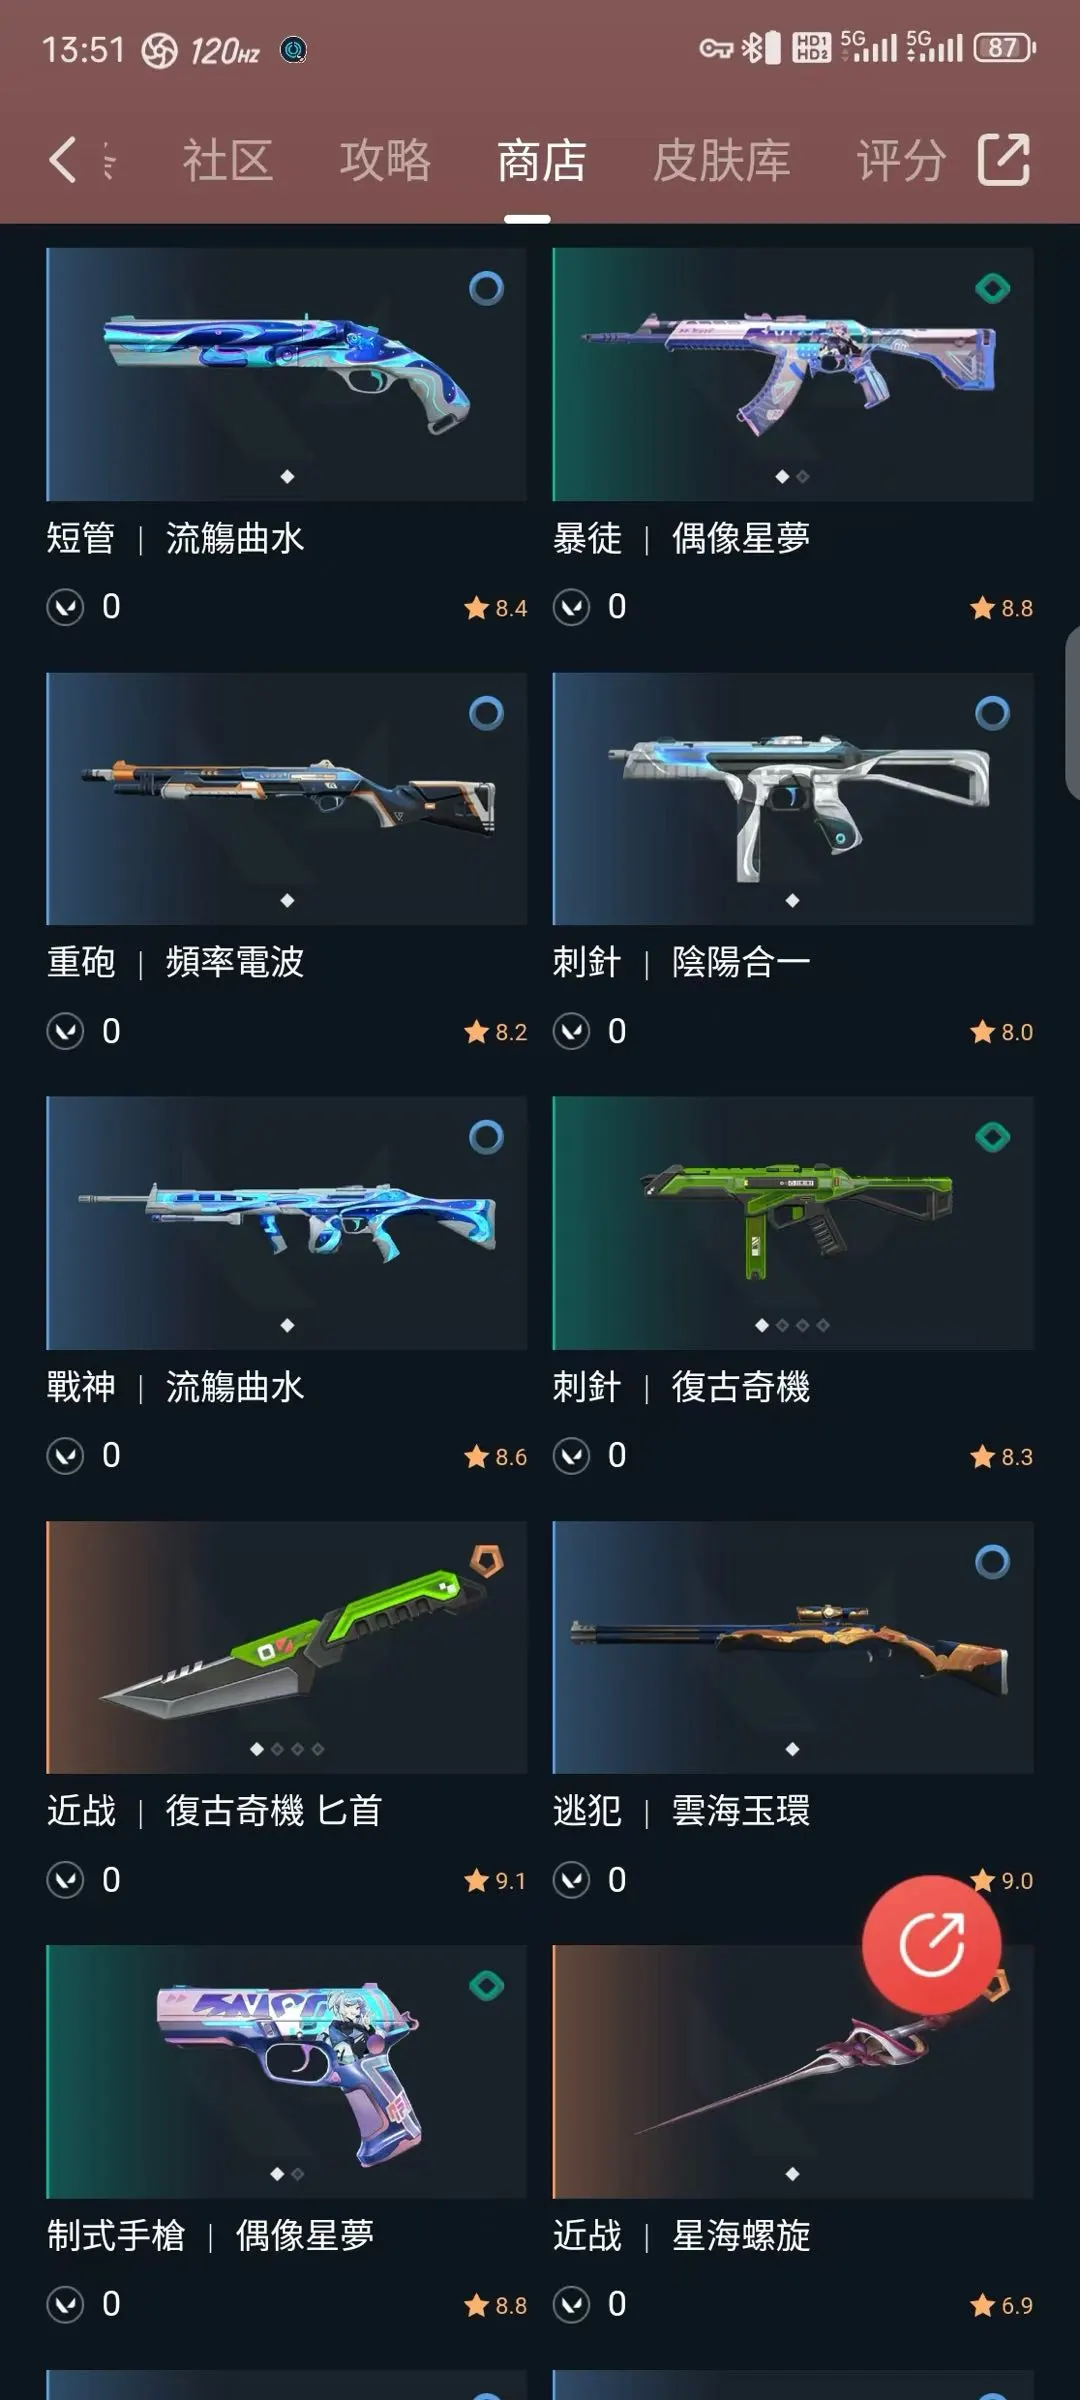The image size is (1080, 2400).
Task: Select the variant dots on 刺針 復古奇機
Action: point(792,1325)
